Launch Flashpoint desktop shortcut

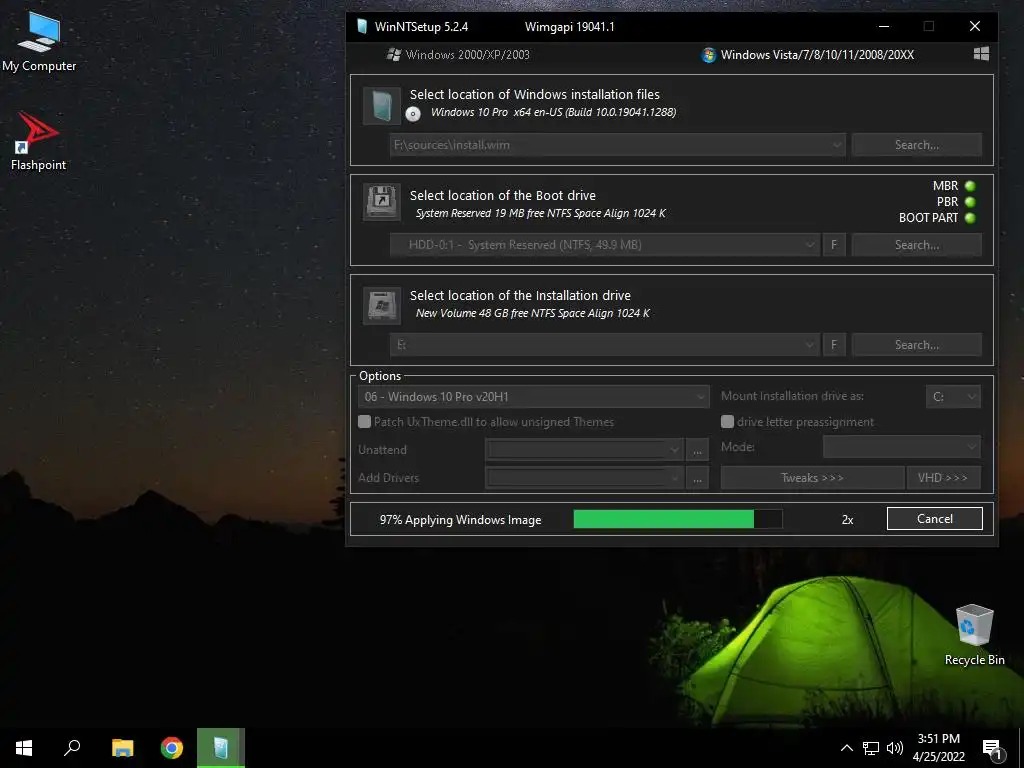[39, 141]
